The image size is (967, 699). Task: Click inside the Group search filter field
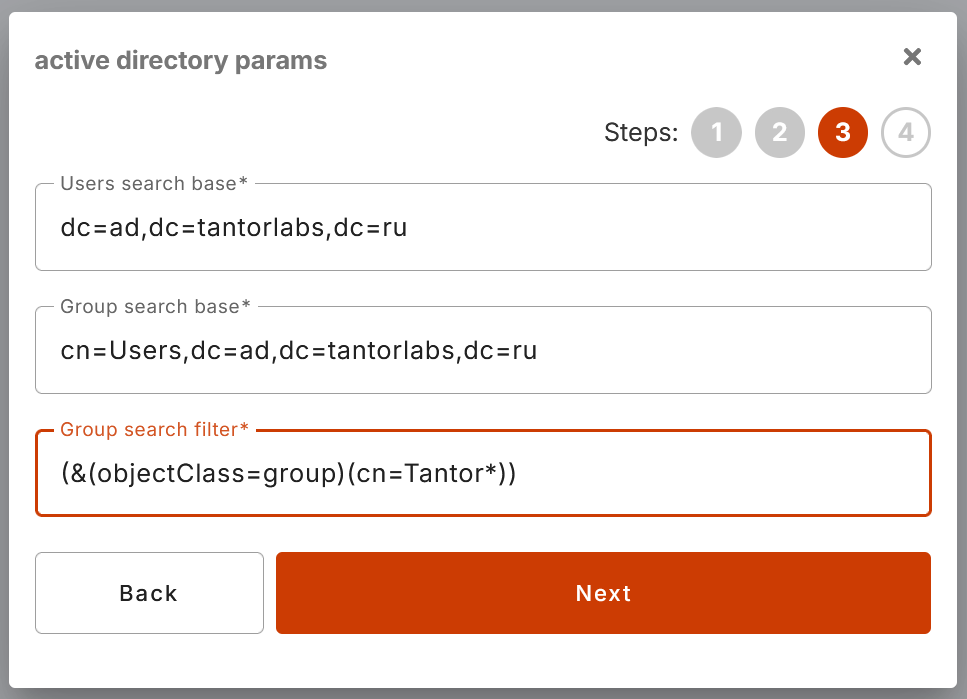484,473
